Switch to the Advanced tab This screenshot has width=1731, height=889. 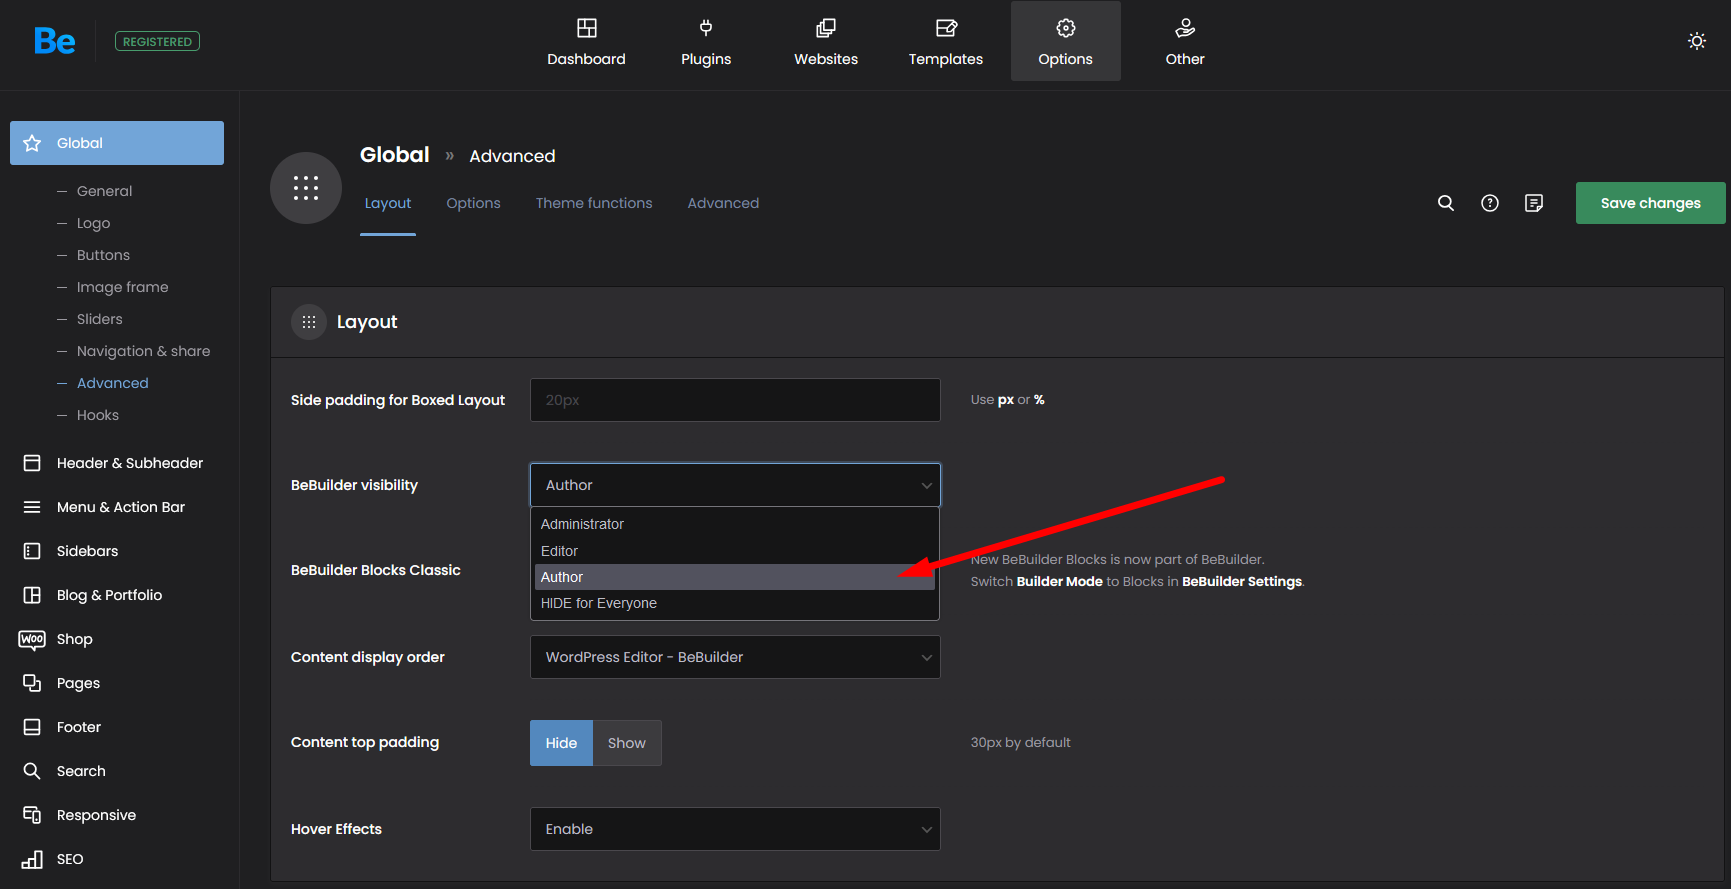(x=723, y=203)
